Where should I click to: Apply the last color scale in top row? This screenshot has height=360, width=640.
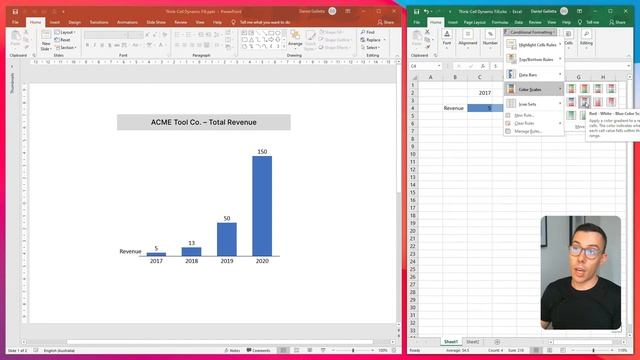[611, 88]
